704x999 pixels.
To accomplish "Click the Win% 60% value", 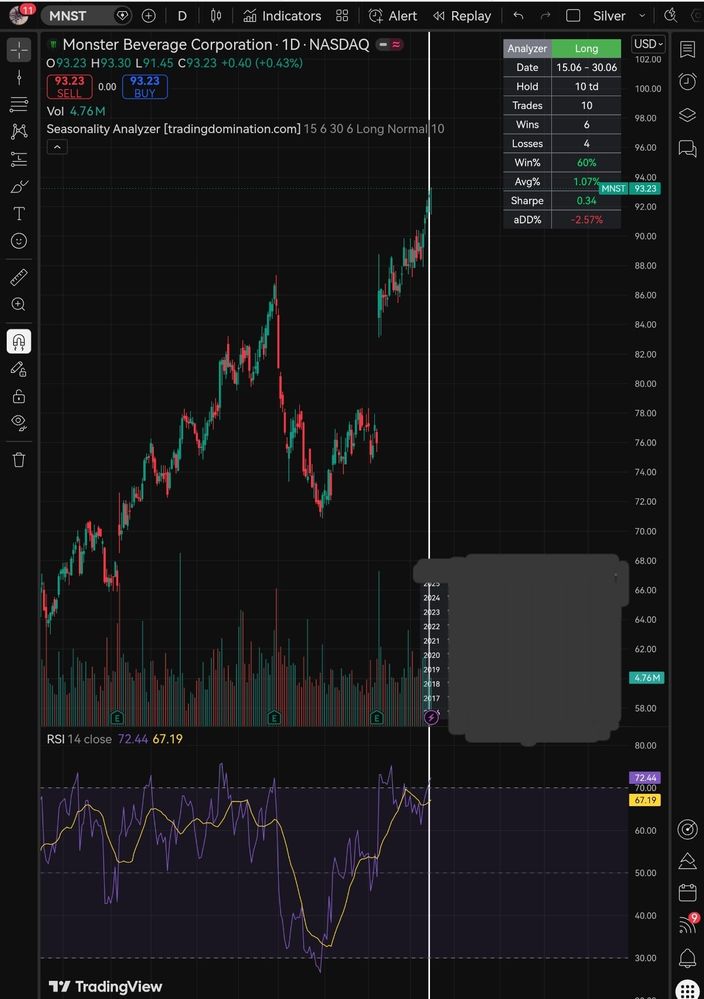I will (586, 162).
